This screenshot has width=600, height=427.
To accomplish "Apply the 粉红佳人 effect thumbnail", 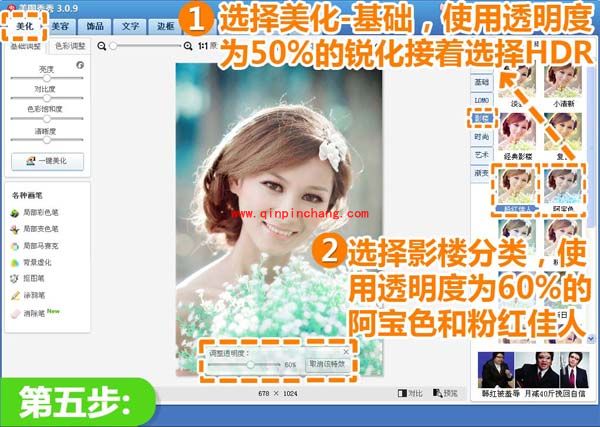I will (517, 186).
